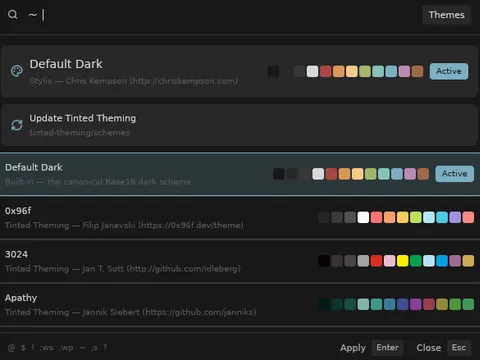Screen dimensions: 480x360
Task: Click the Chris Kempson author text
Action: (96, 81)
